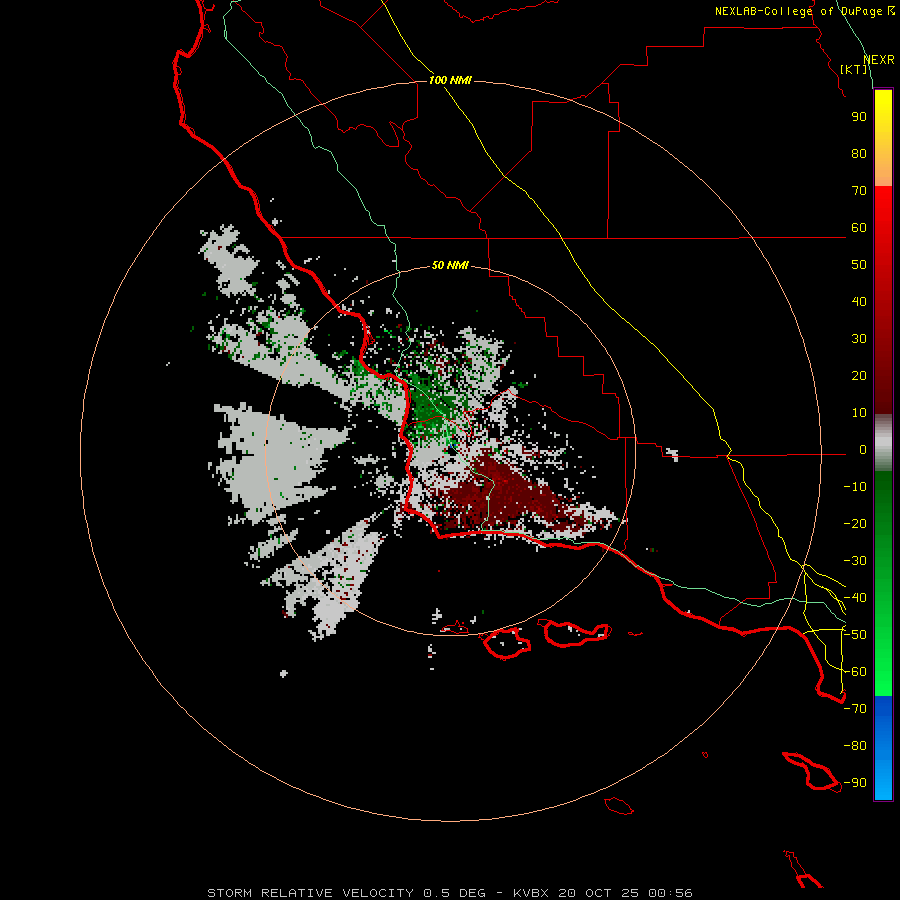
Task: Click the '50 NMI' range ring label
Action: click(450, 265)
